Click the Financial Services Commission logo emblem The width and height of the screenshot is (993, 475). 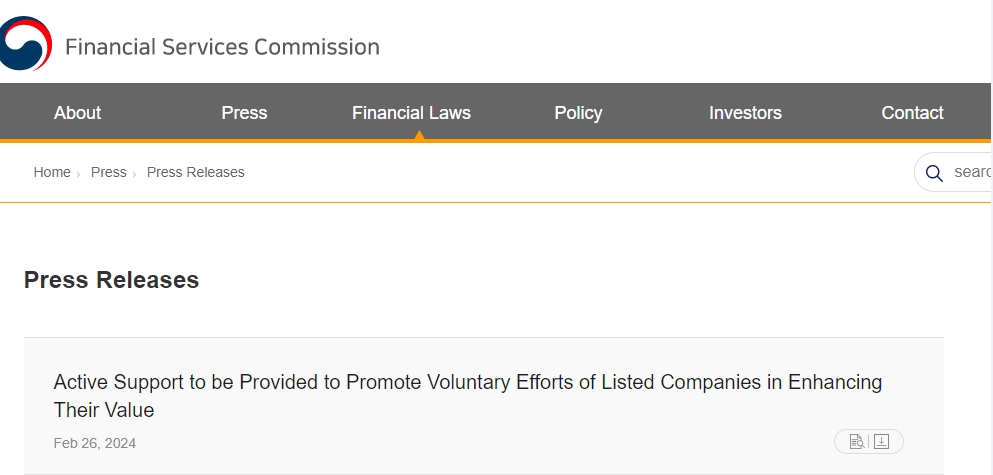tap(26, 43)
